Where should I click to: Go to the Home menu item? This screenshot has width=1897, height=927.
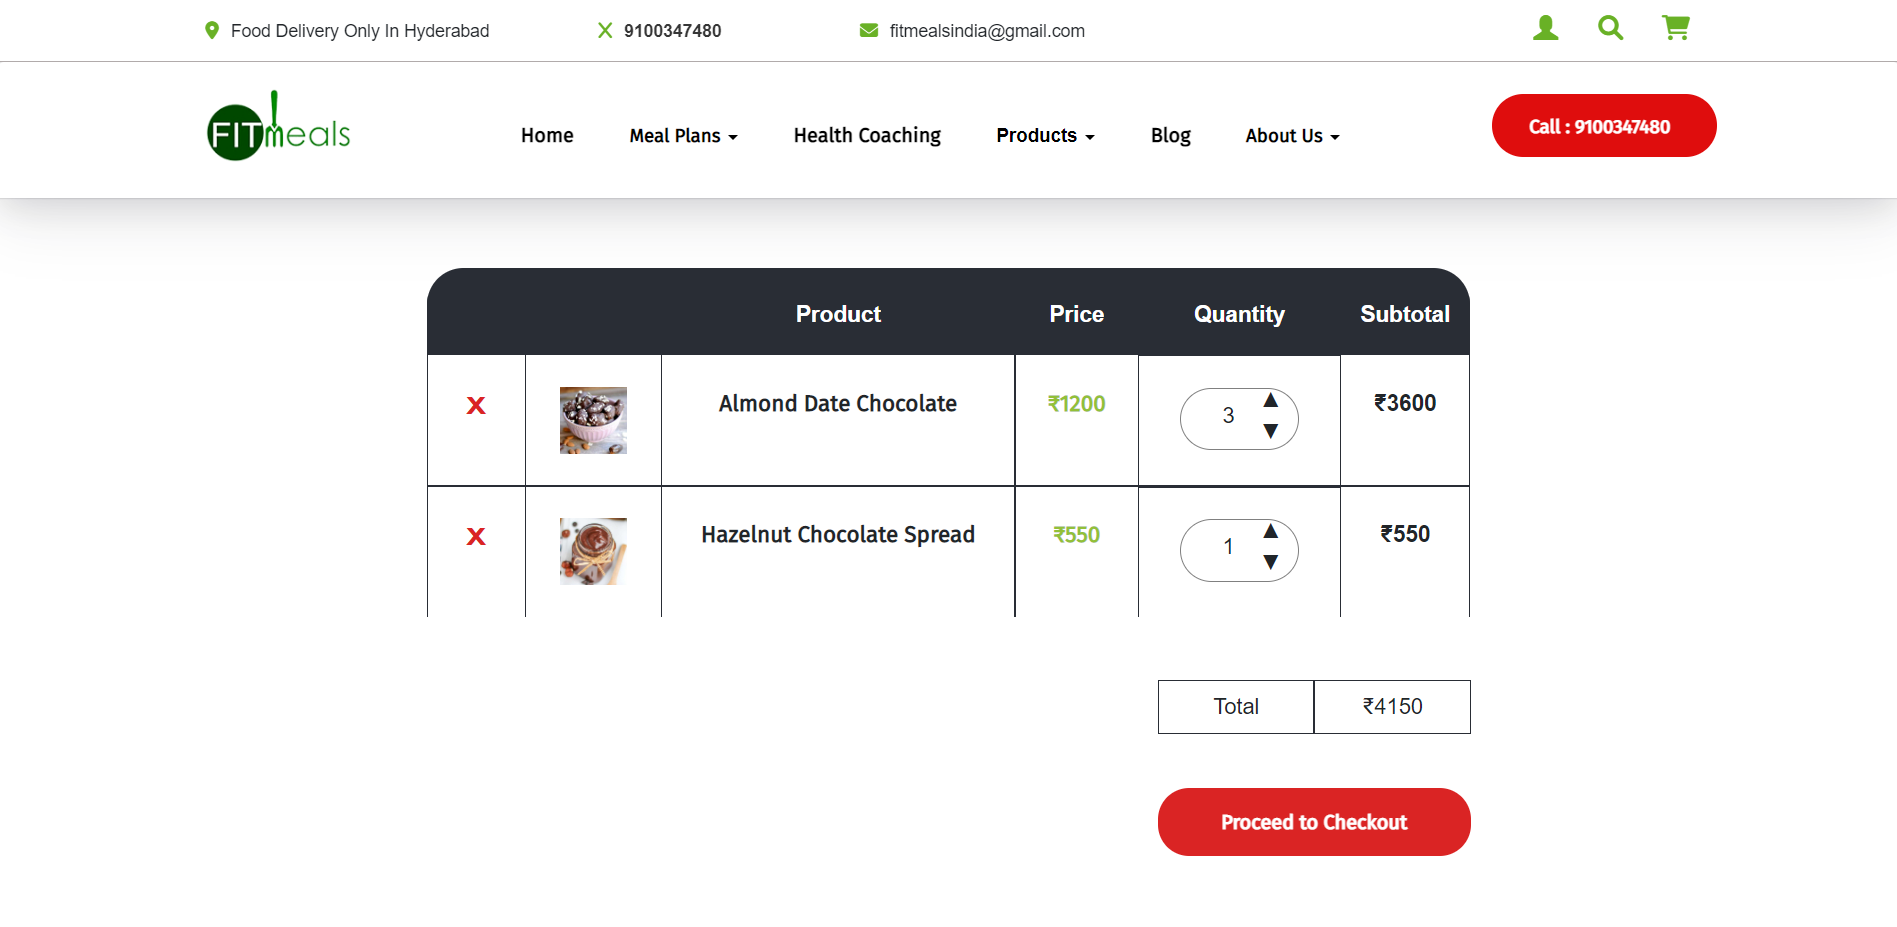click(x=547, y=136)
